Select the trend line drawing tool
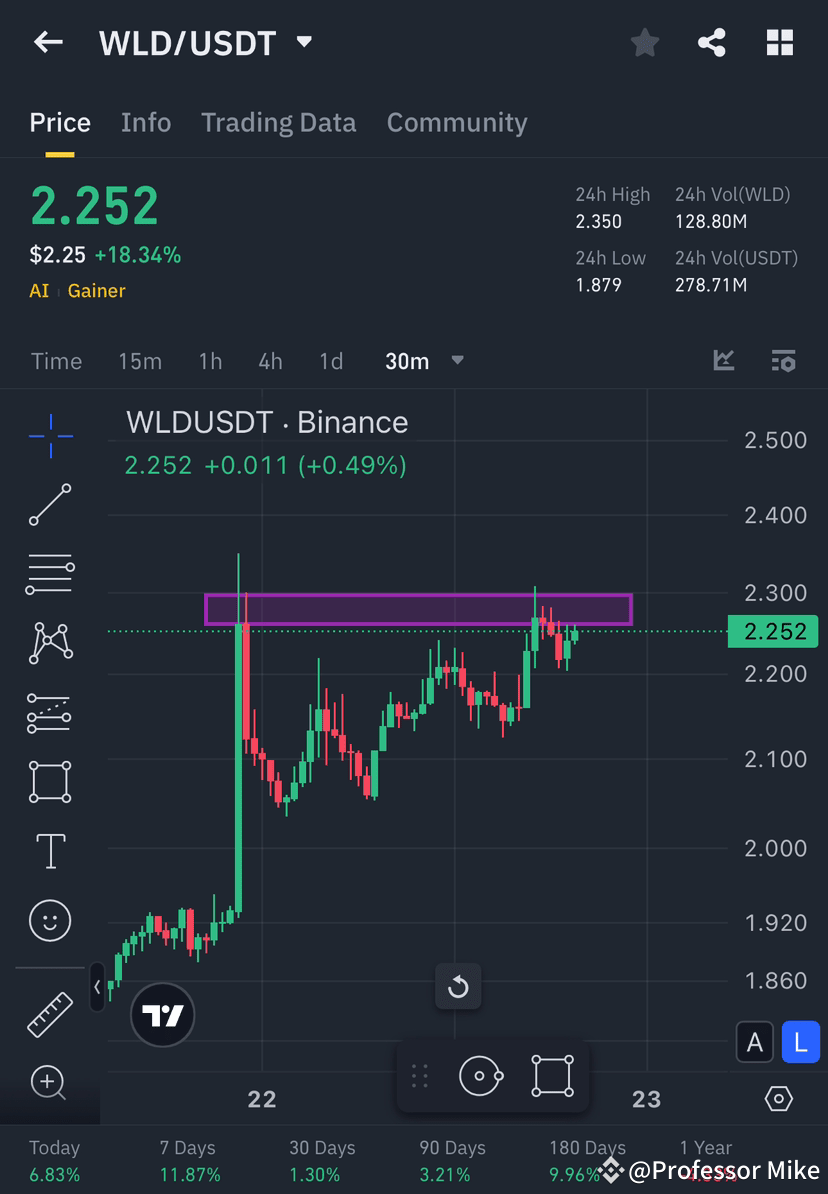This screenshot has height=1194, width=828. click(x=50, y=505)
